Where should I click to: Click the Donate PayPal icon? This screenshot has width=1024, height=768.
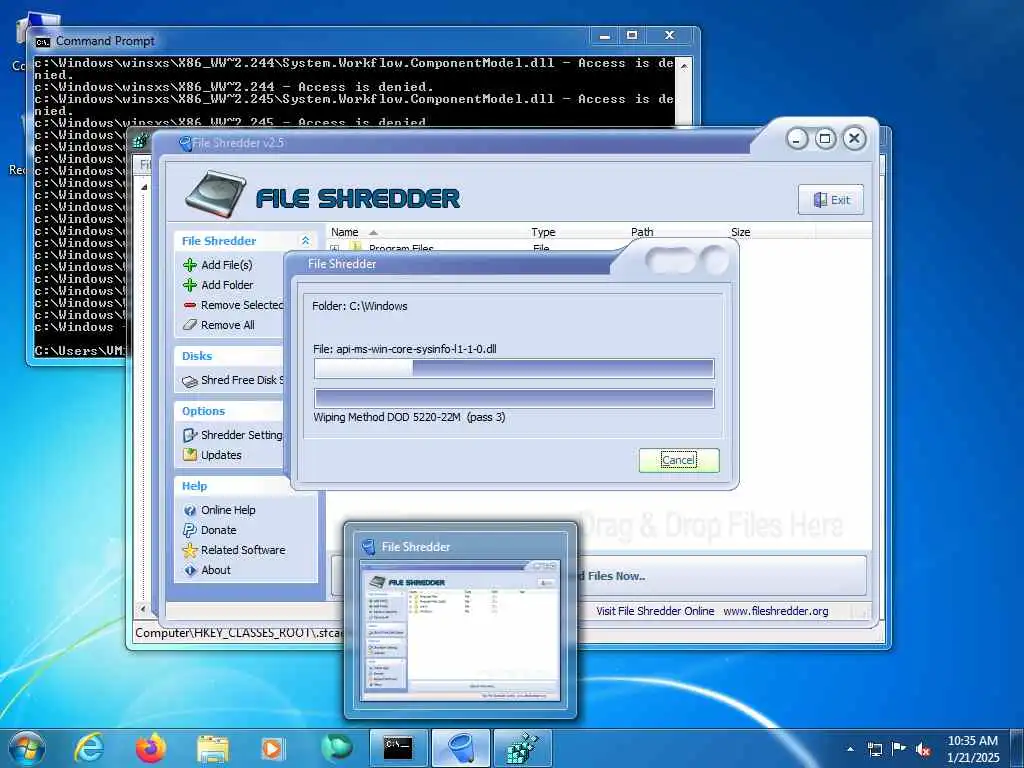click(x=189, y=530)
